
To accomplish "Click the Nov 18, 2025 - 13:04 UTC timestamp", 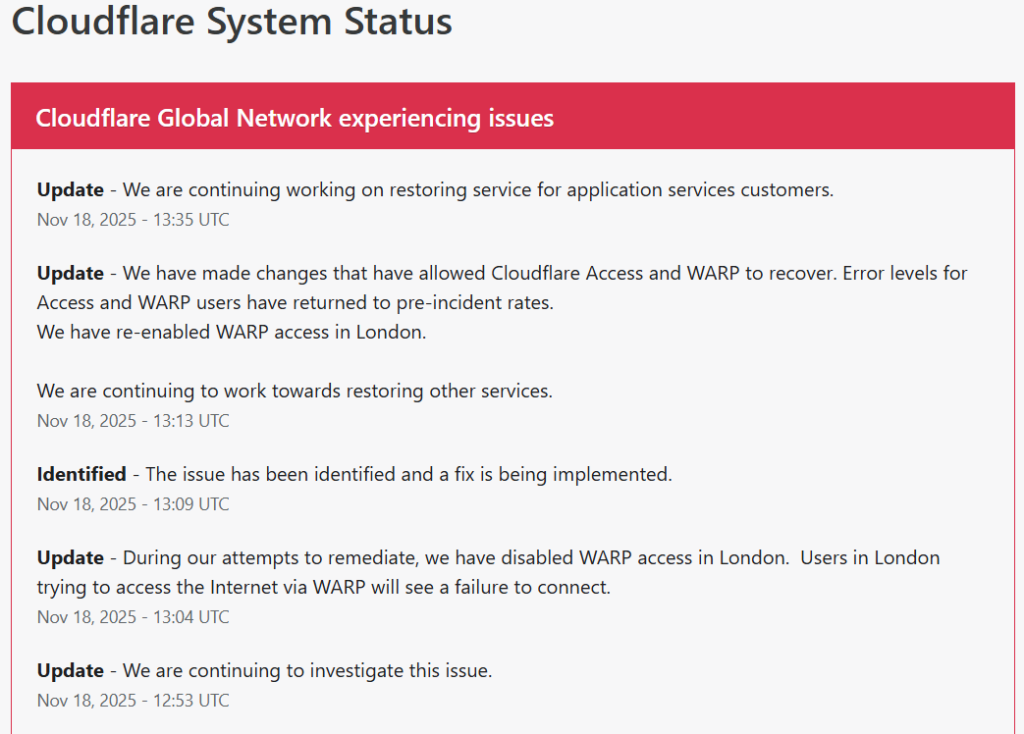I will (133, 616).
